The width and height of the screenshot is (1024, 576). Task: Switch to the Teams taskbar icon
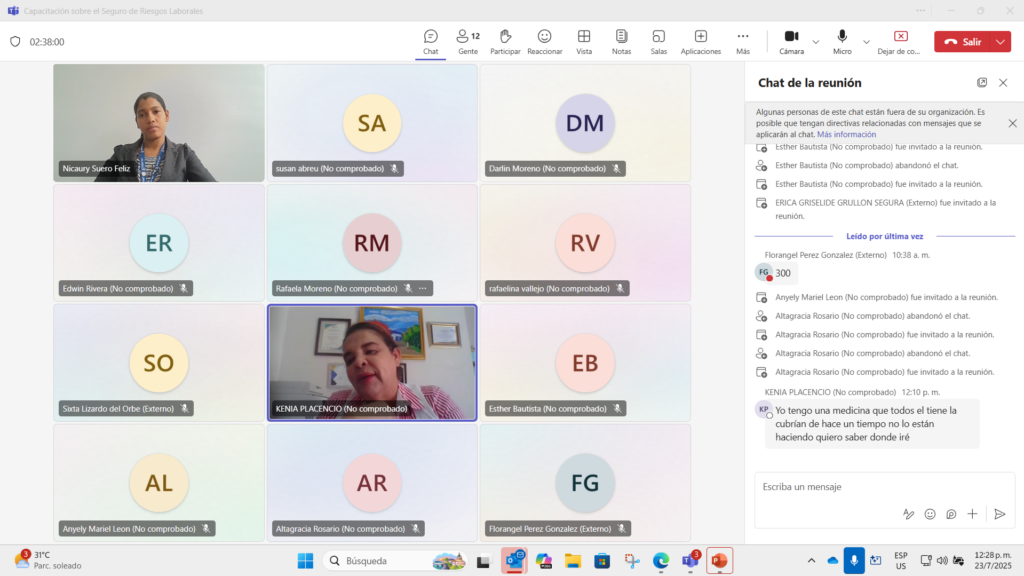[x=690, y=560]
